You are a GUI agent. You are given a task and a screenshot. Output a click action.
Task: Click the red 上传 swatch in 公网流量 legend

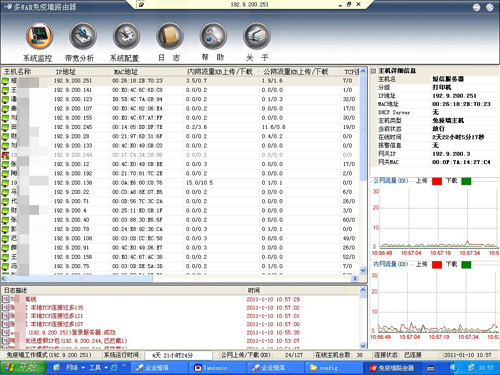(x=437, y=181)
